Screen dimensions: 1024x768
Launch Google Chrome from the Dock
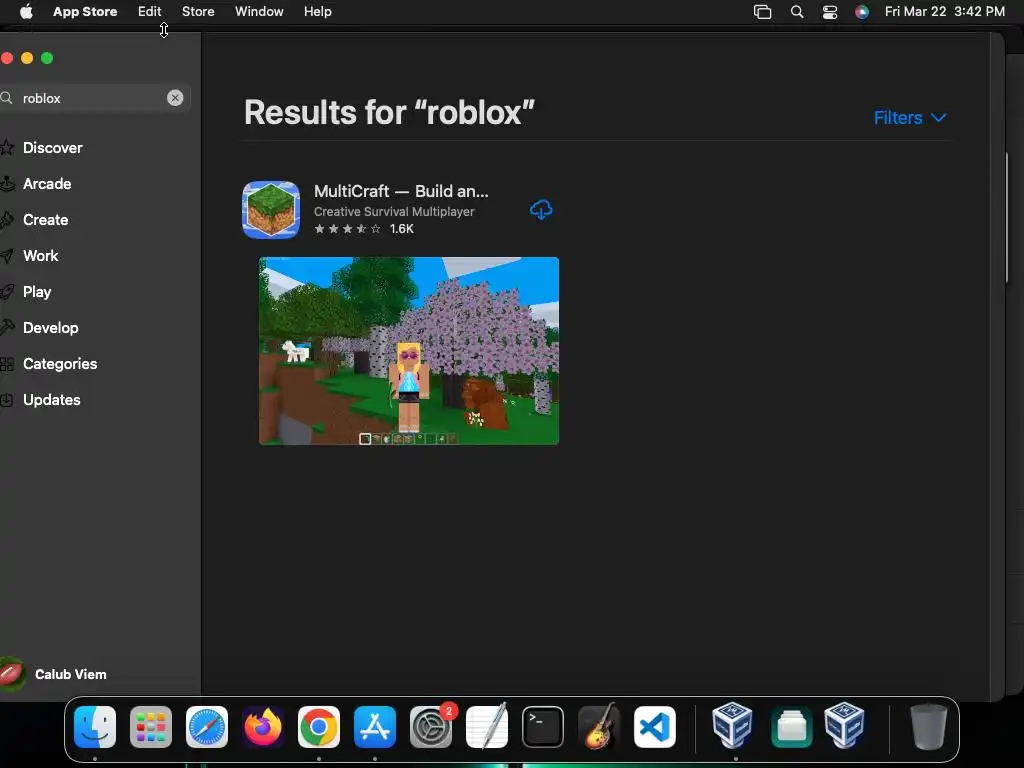(319, 727)
